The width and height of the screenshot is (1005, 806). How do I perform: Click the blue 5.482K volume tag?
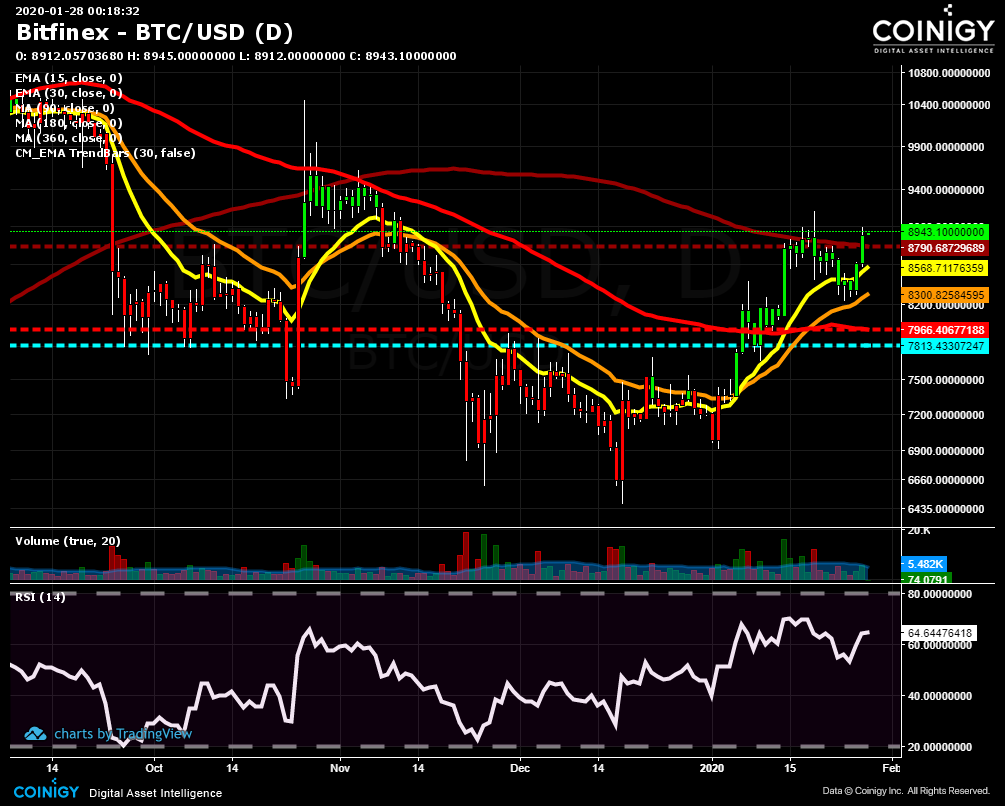[x=924, y=564]
